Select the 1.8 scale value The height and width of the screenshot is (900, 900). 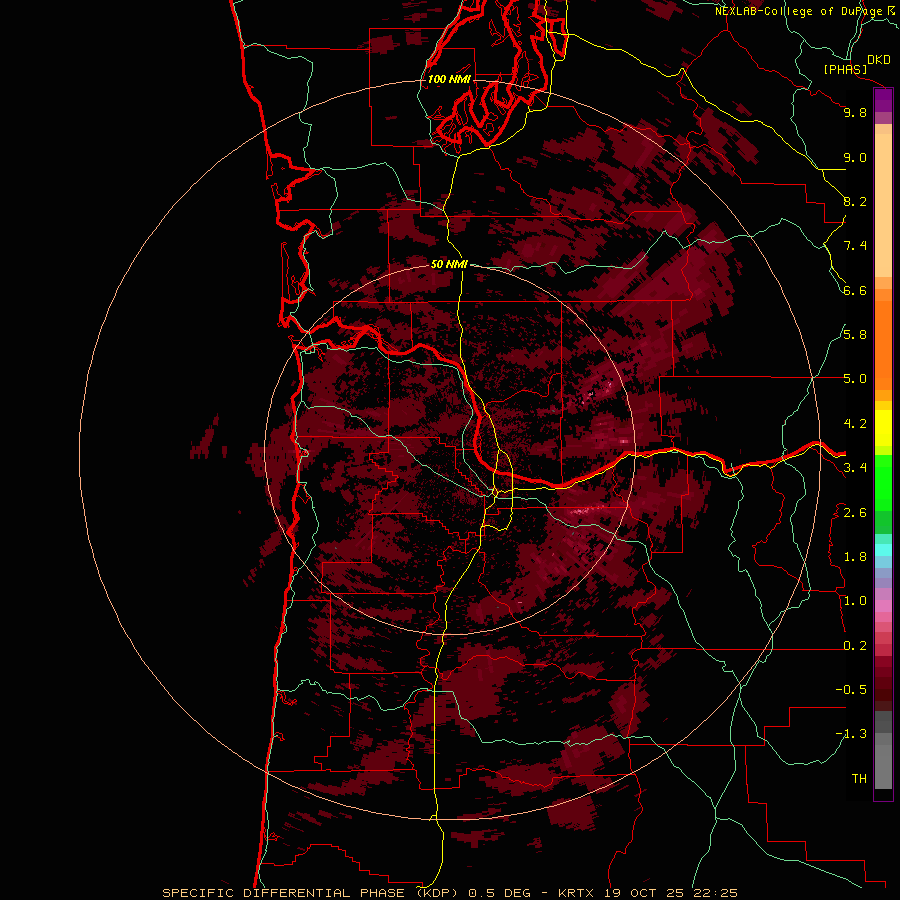pyautogui.click(x=855, y=557)
